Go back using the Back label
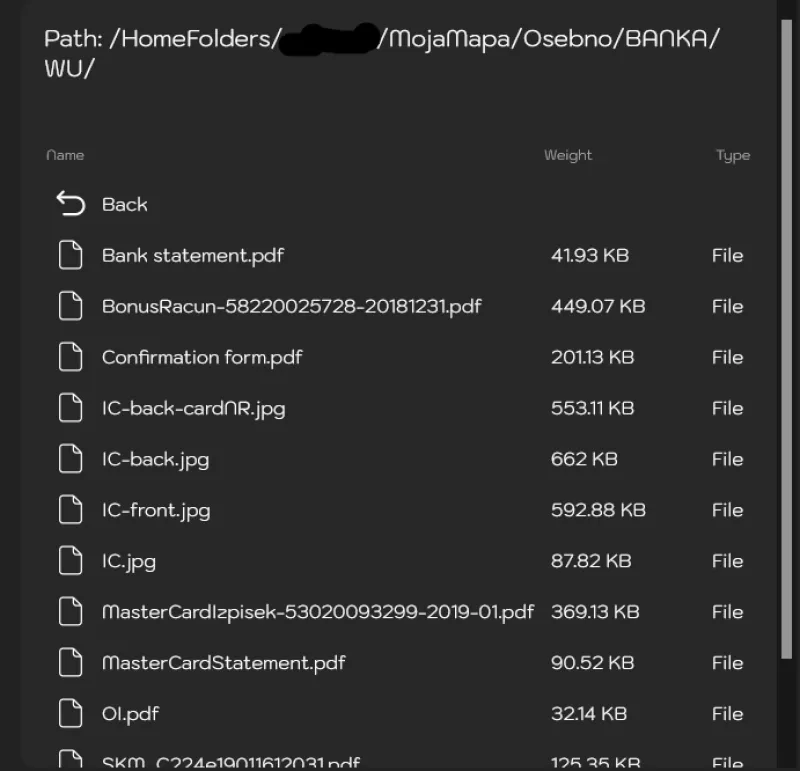 click(x=125, y=204)
